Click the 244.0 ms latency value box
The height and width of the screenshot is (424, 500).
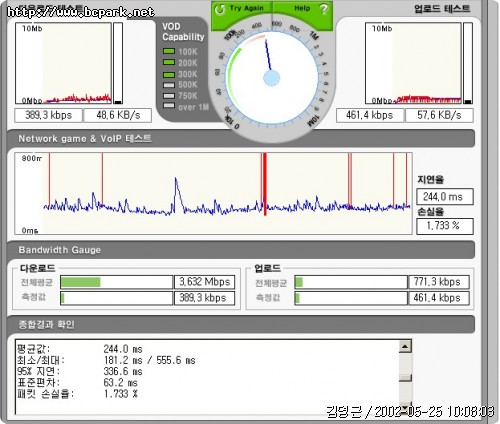point(445,197)
